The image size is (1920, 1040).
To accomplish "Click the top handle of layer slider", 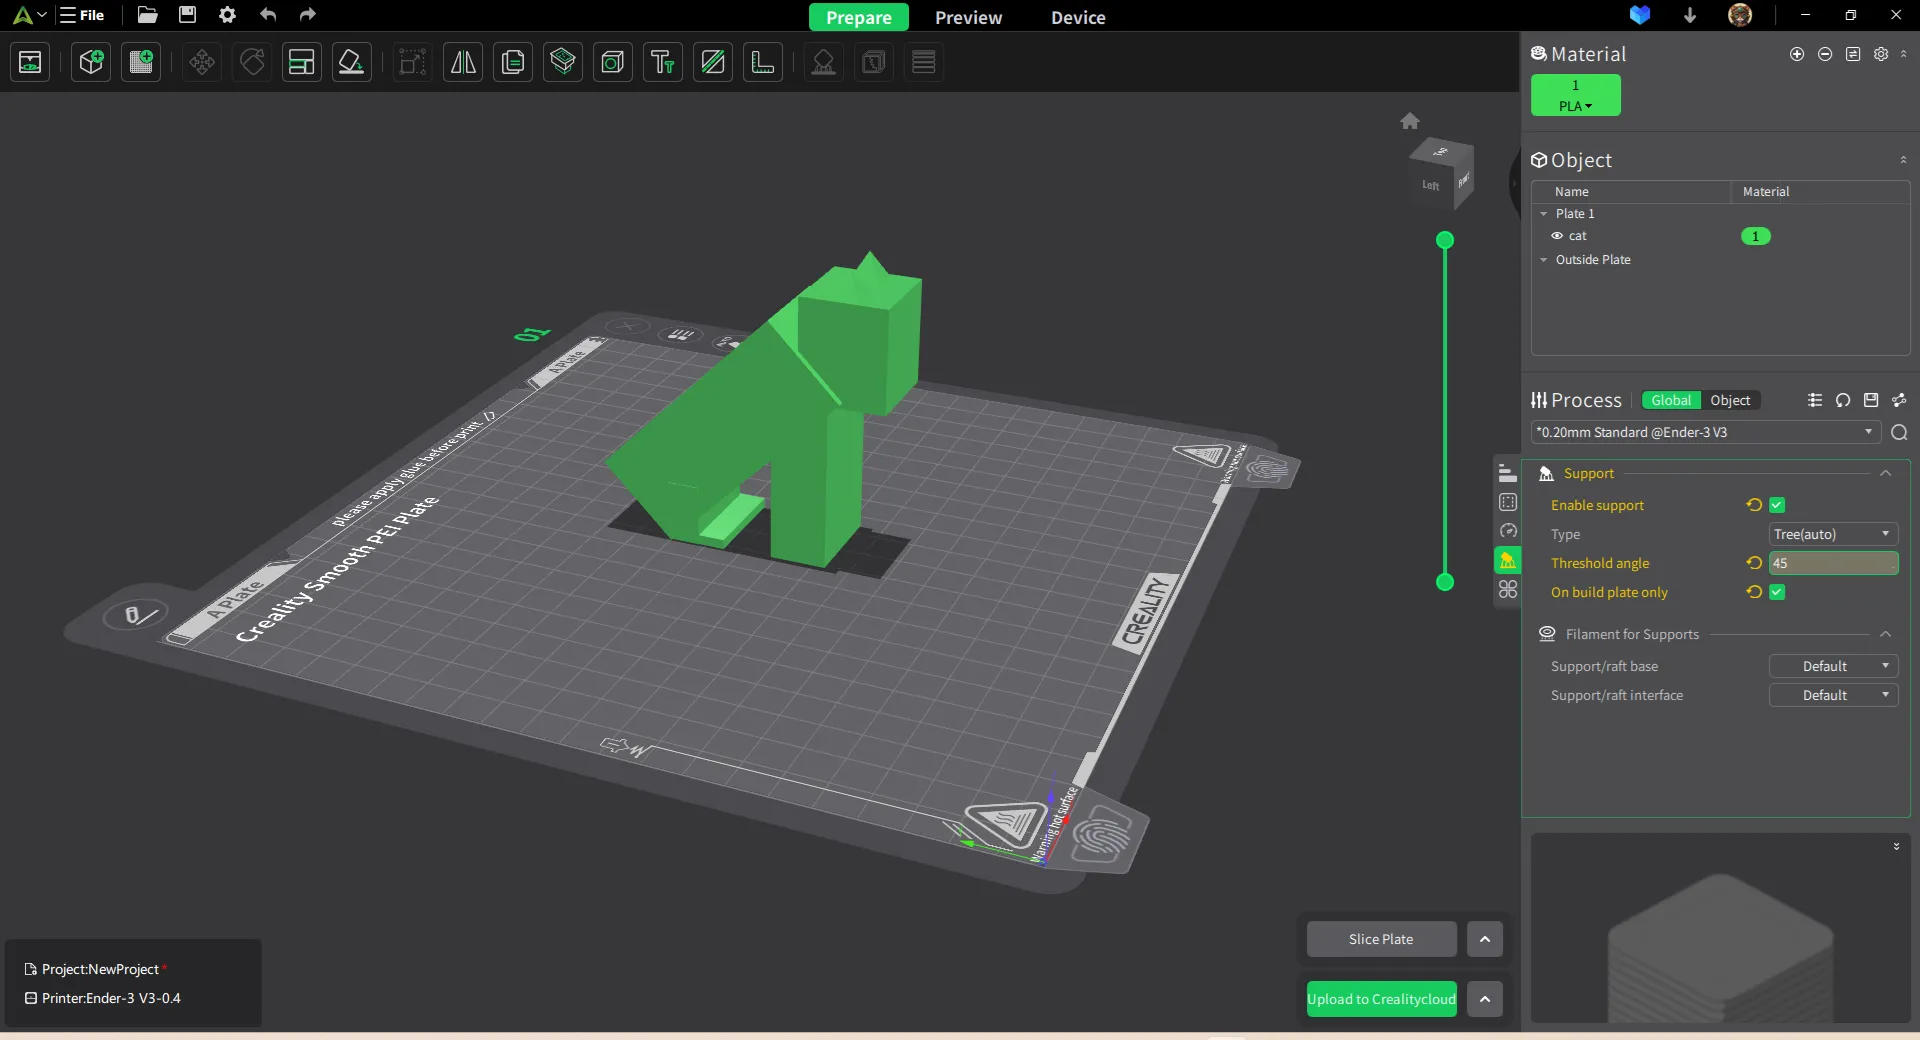I will click(x=1445, y=240).
